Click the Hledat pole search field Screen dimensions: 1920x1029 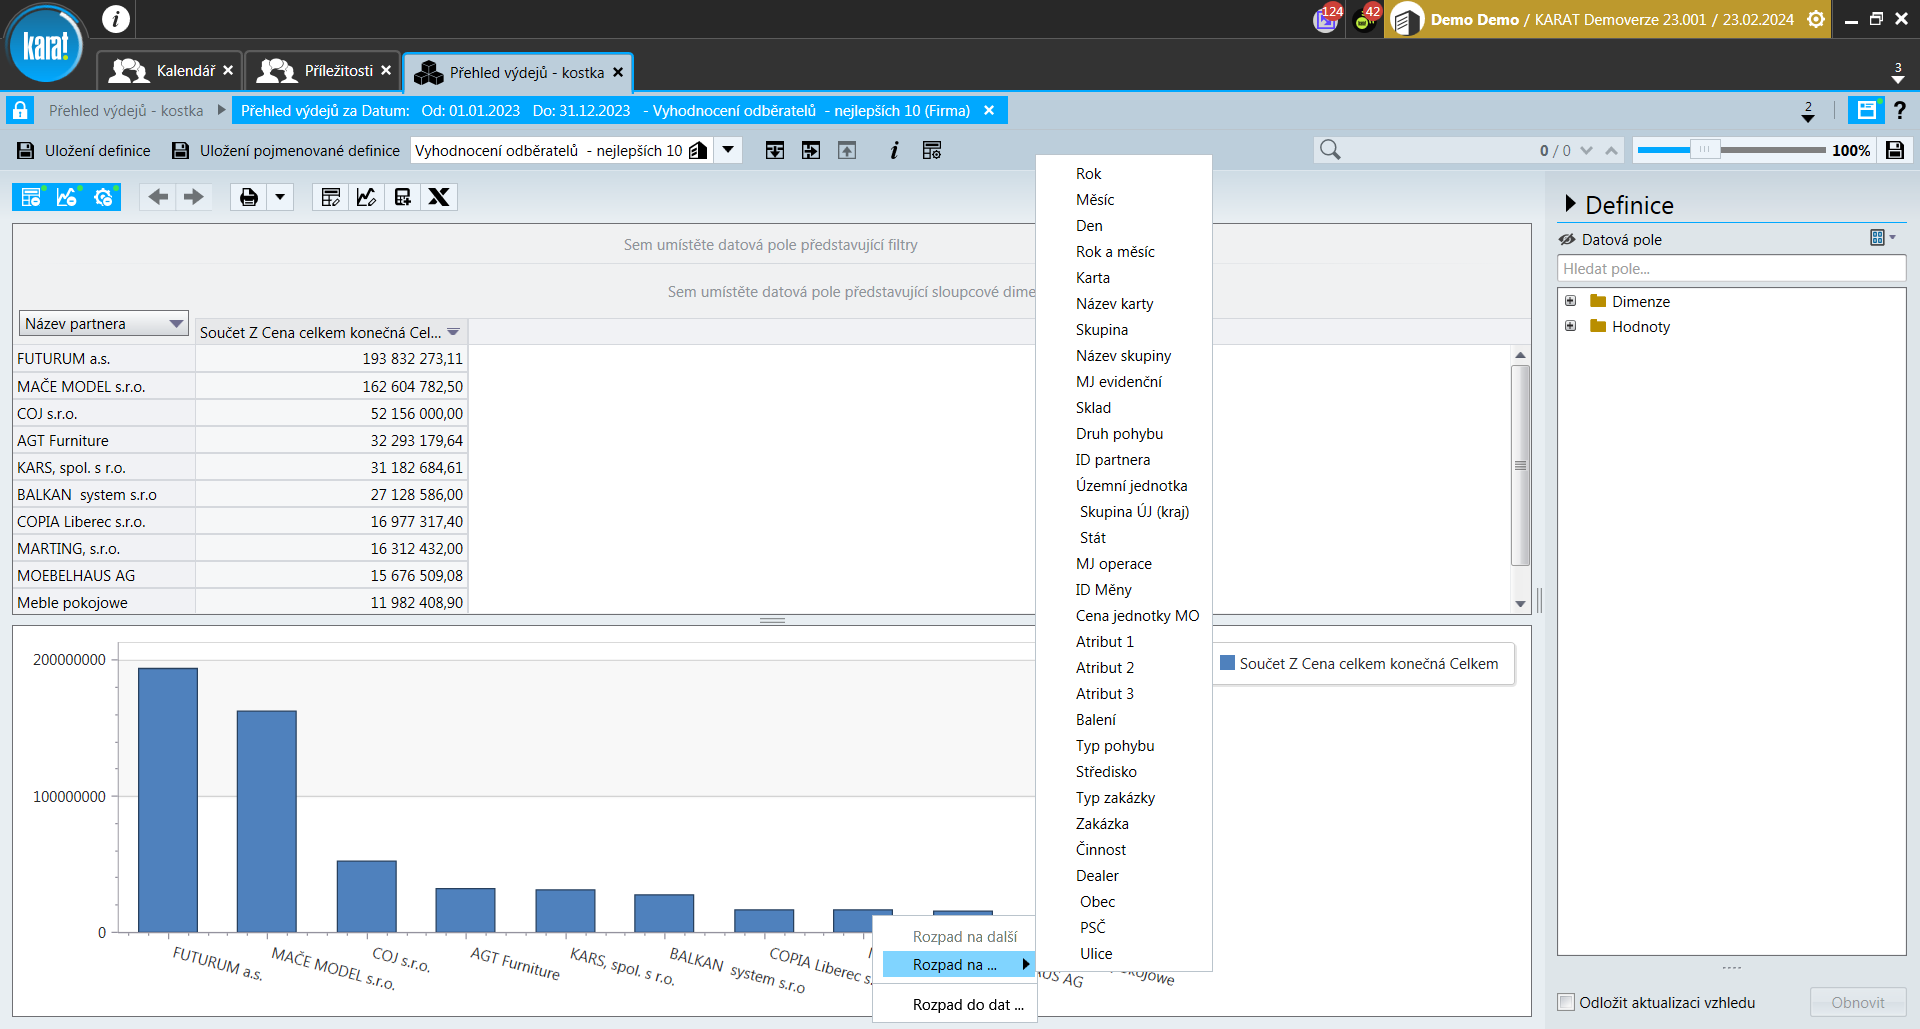[1730, 268]
